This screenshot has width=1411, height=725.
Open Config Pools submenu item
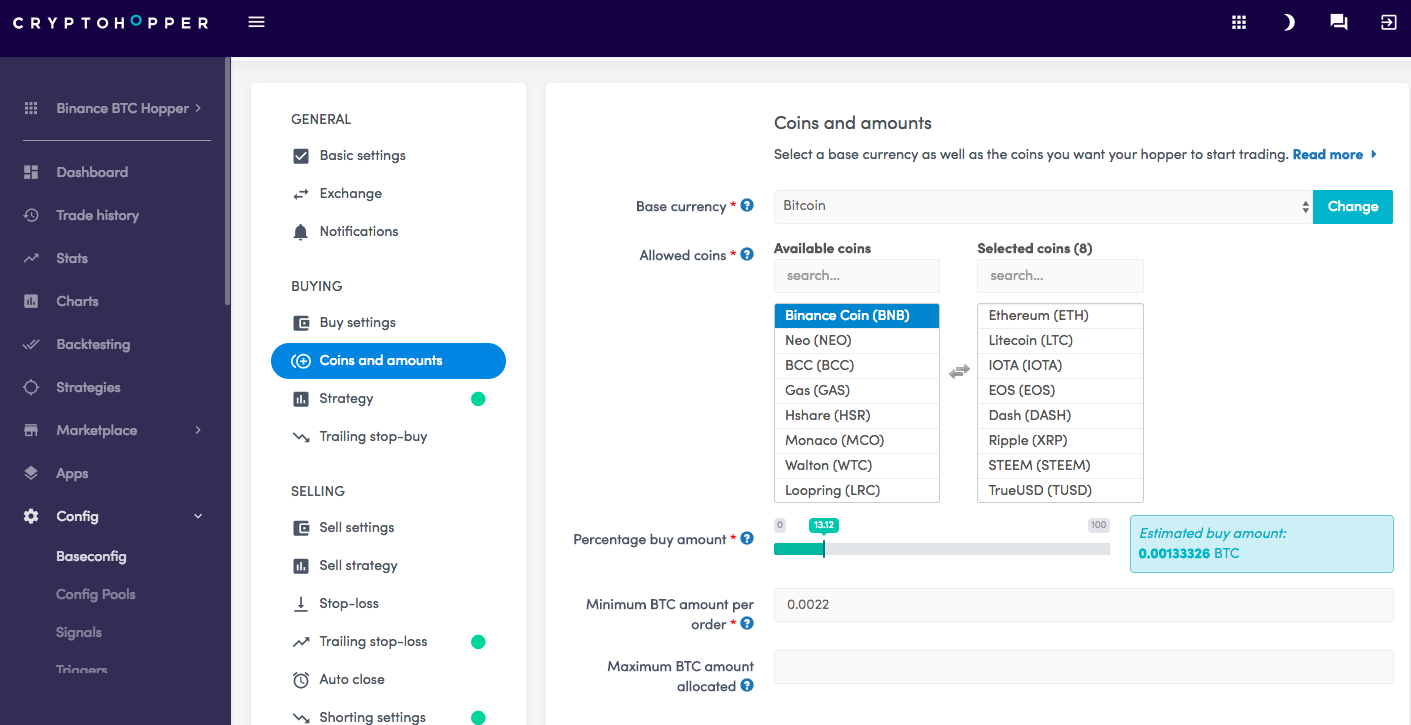(x=95, y=594)
